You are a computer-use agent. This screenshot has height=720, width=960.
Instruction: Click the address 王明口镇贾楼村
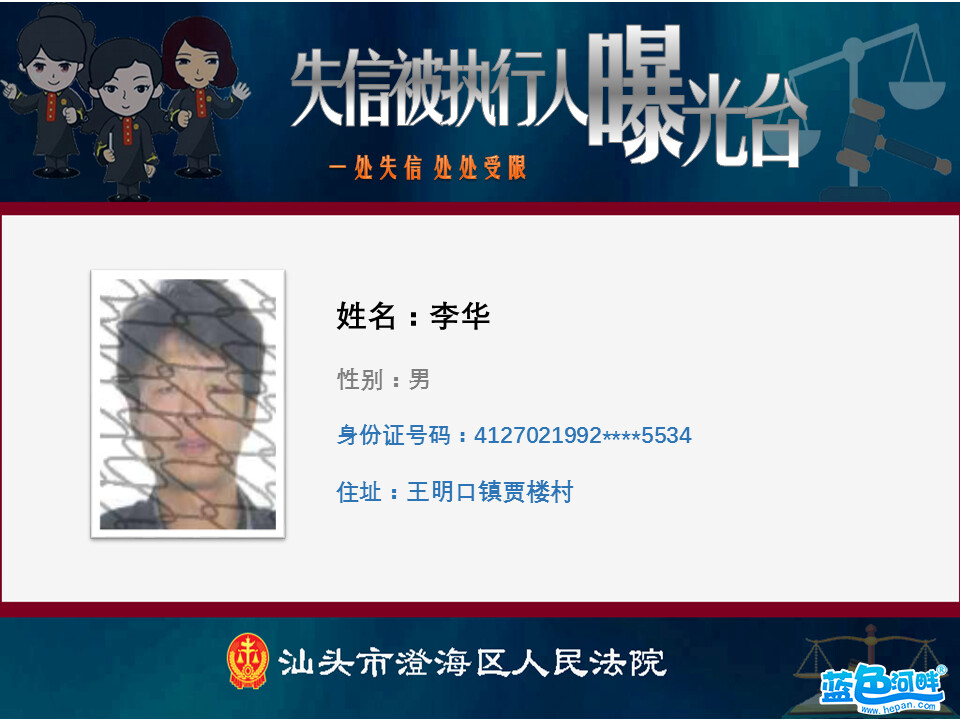(490, 492)
